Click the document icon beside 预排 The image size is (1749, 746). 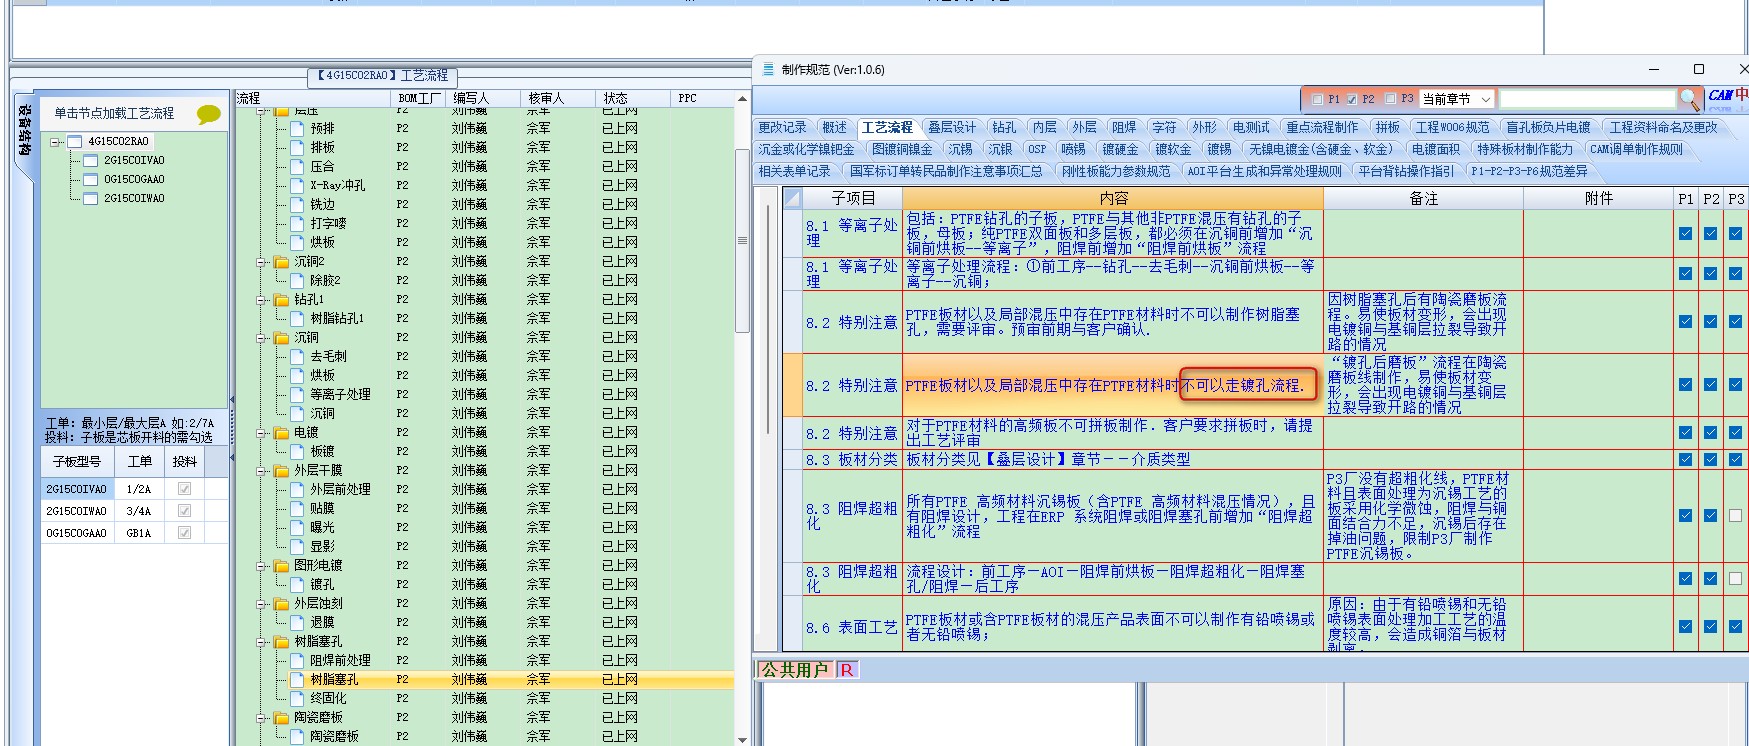pyautogui.click(x=297, y=128)
